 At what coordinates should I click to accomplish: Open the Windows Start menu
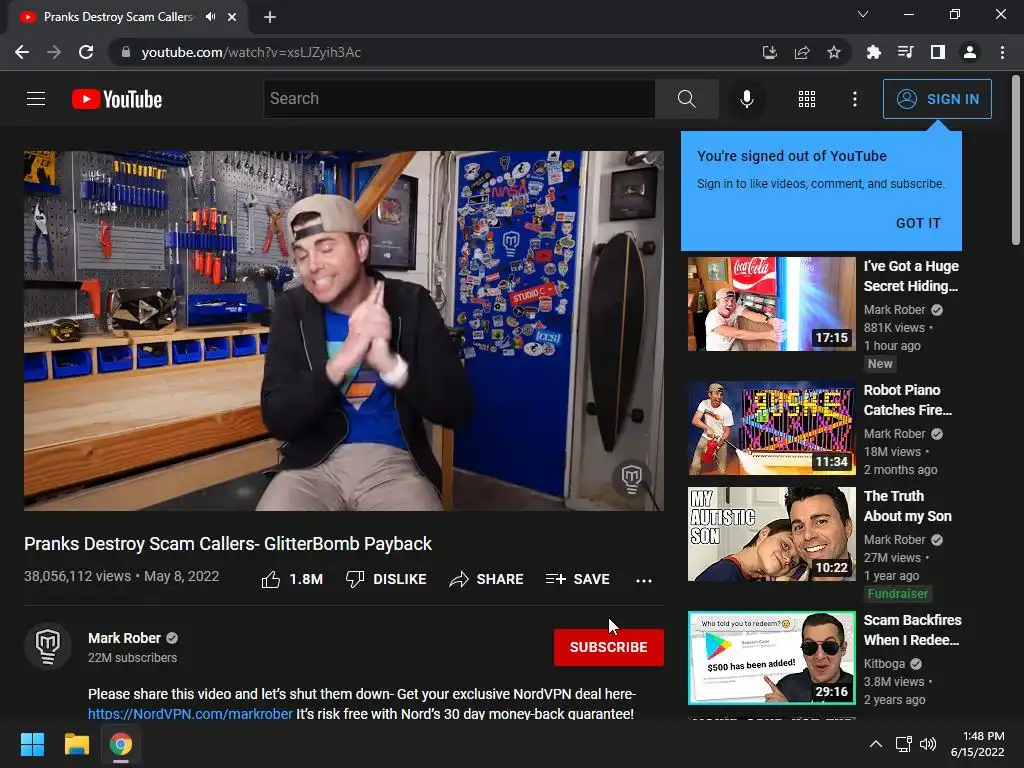click(x=32, y=744)
